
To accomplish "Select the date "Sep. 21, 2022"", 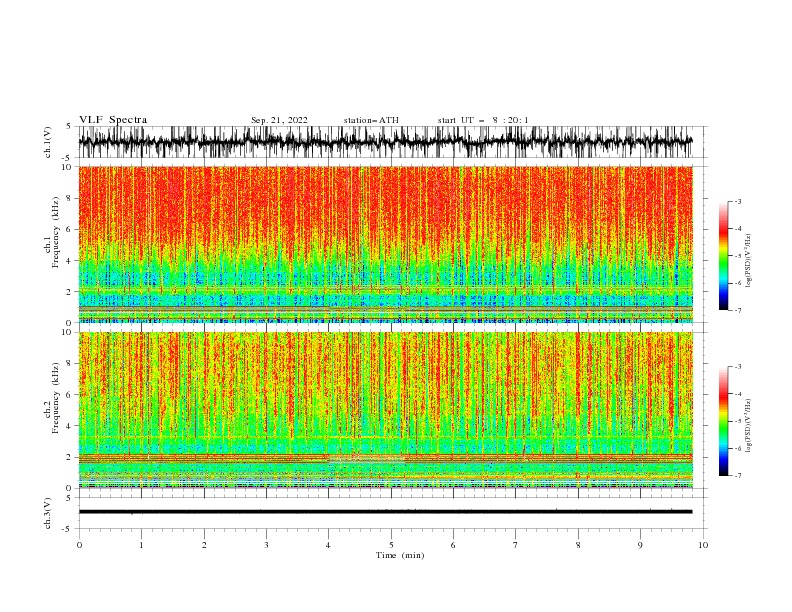I will coord(279,120).
